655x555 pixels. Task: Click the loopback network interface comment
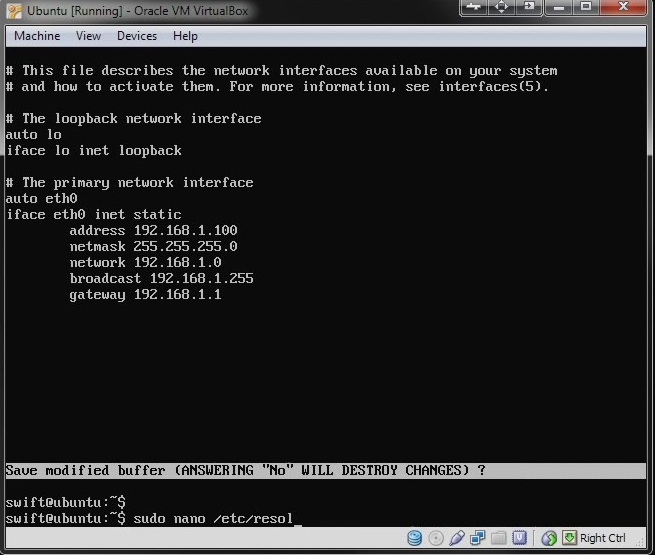pos(134,119)
